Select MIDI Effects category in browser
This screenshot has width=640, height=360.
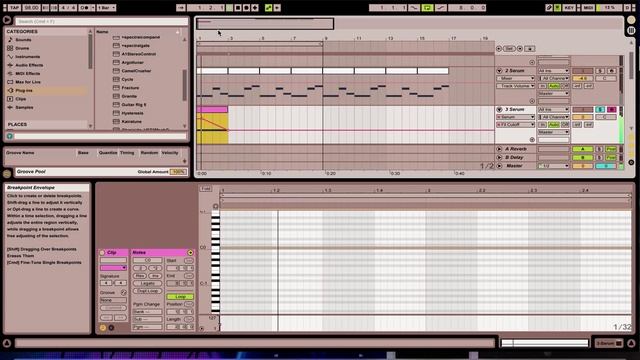pos(27,73)
